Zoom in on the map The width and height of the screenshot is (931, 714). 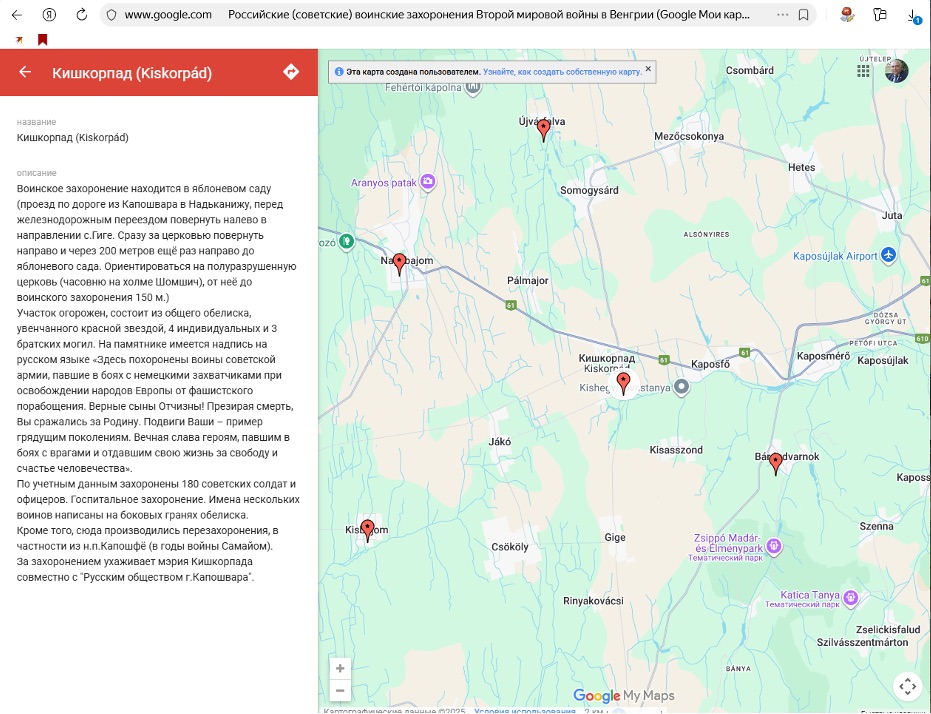[340, 668]
